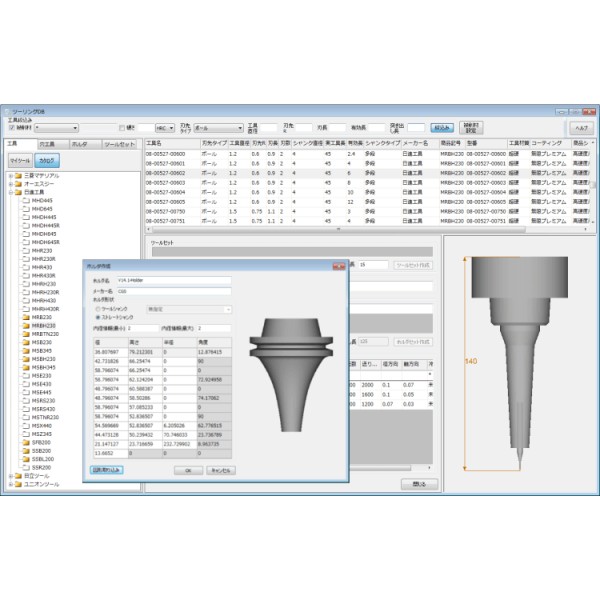Select the SFB200 folder icon

[x=26, y=442]
